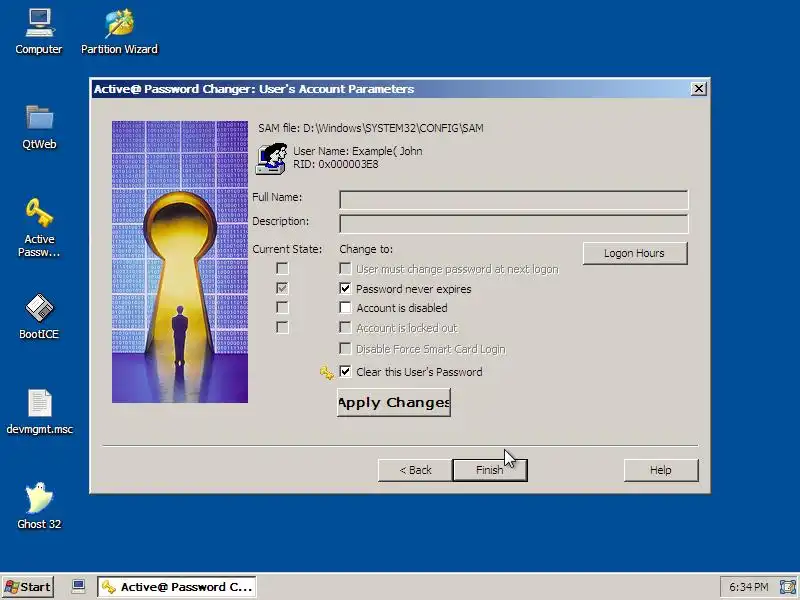Toggle Disable Force Smart Card Login checkbox
Image resolution: width=800 pixels, height=600 pixels.
pyautogui.click(x=345, y=348)
